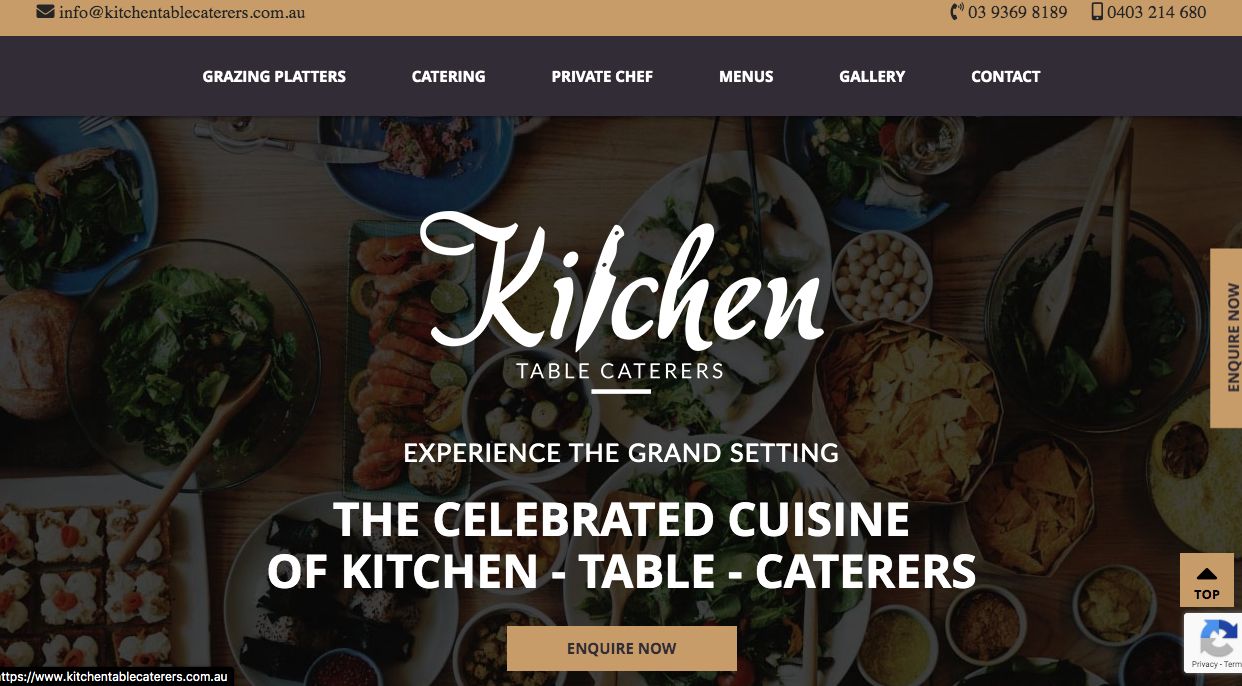
Task: Click the Experience the Grand Setting heading
Action: [x=621, y=453]
